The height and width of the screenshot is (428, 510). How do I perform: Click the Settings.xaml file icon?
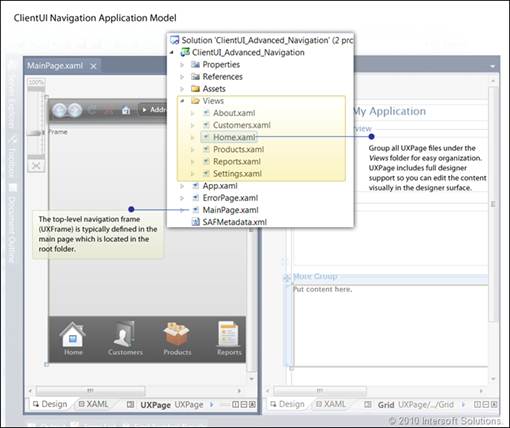[x=206, y=173]
